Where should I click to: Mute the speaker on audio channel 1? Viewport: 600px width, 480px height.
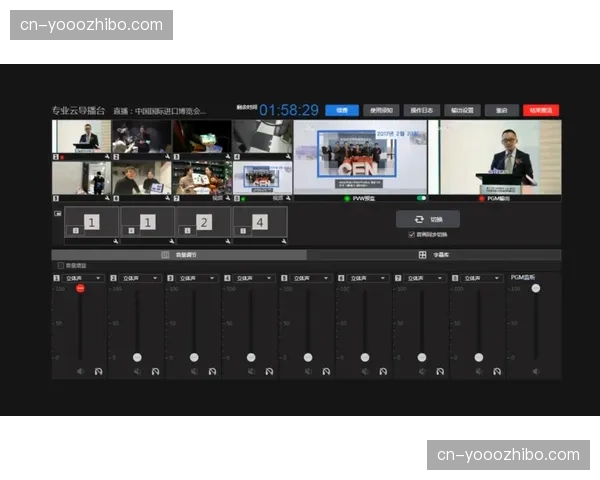[81, 371]
